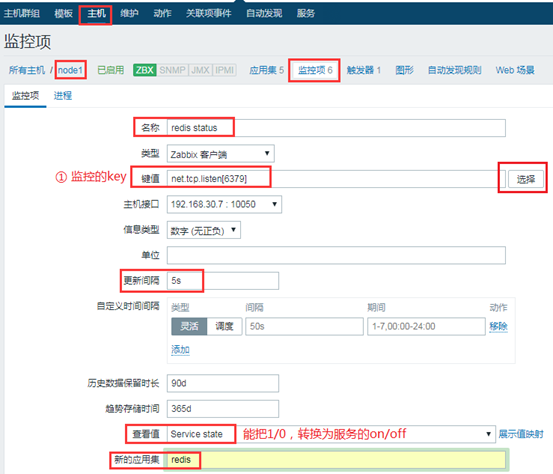Switch to the 进程 tab
553x474 pixels.
(x=63, y=96)
